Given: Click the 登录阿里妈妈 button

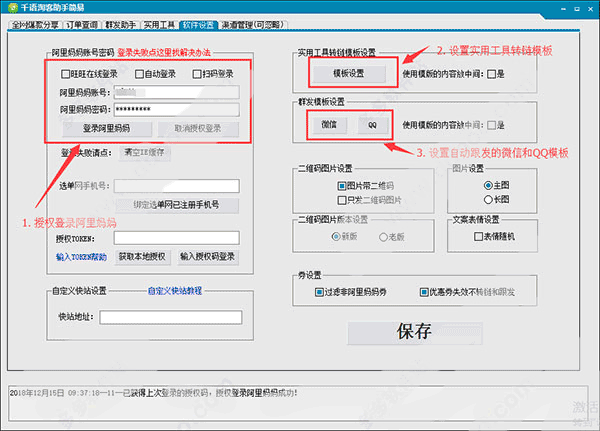Looking at the screenshot, I should (107, 129).
